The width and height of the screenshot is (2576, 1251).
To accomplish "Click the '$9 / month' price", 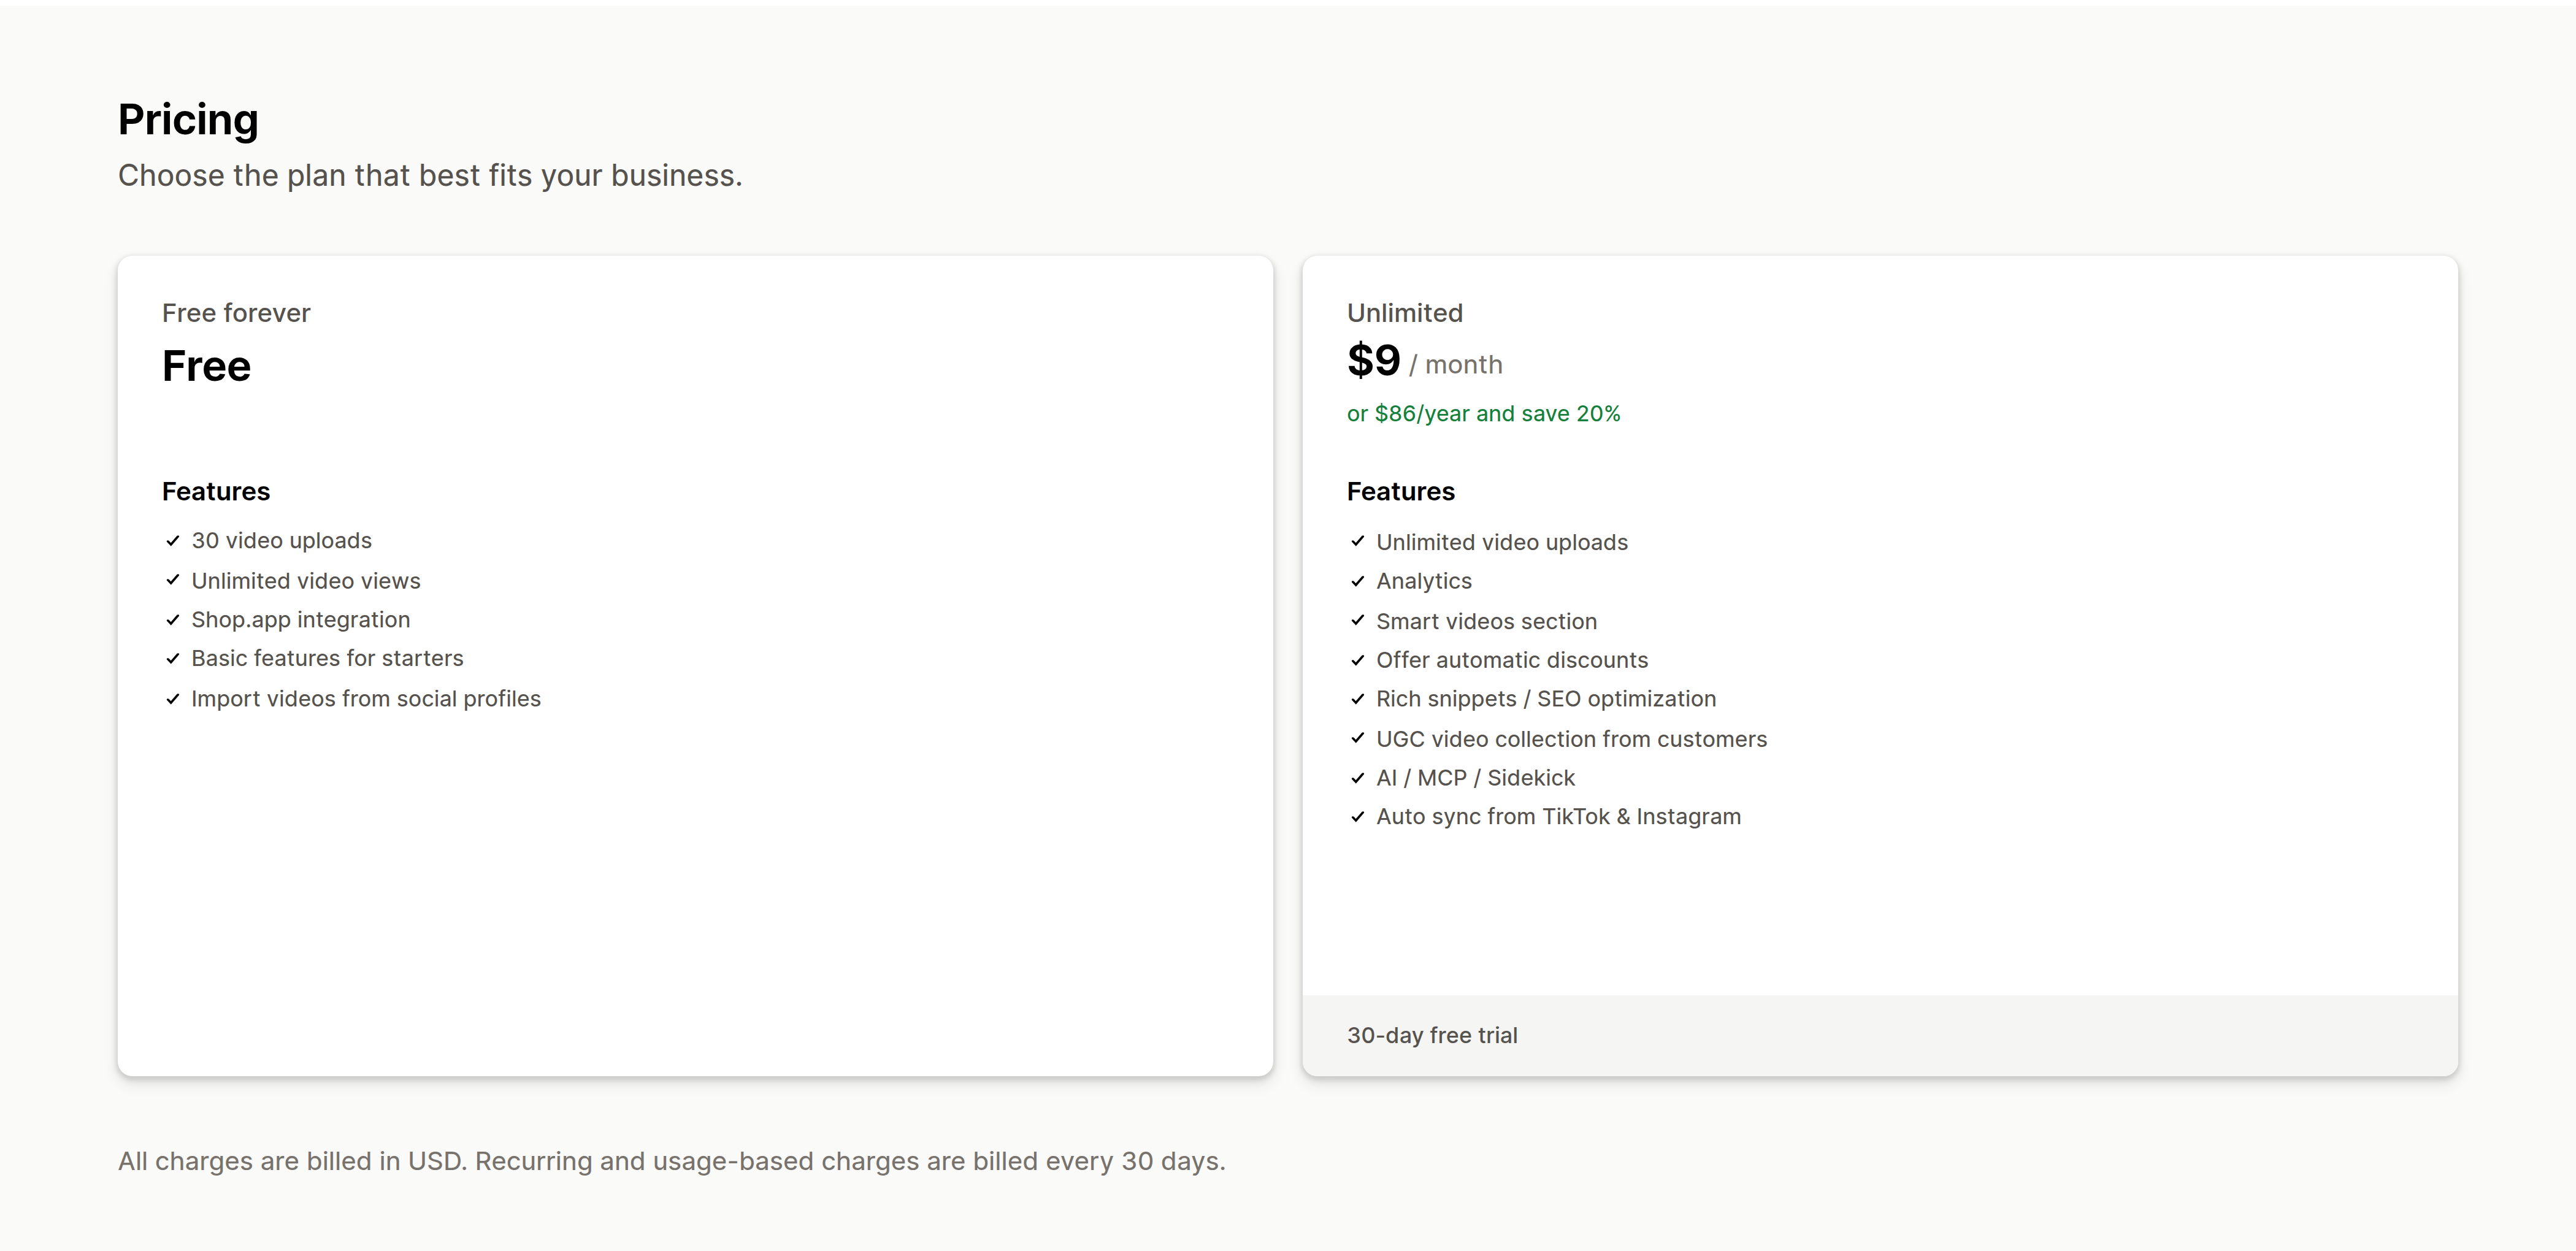I will (x=1424, y=361).
